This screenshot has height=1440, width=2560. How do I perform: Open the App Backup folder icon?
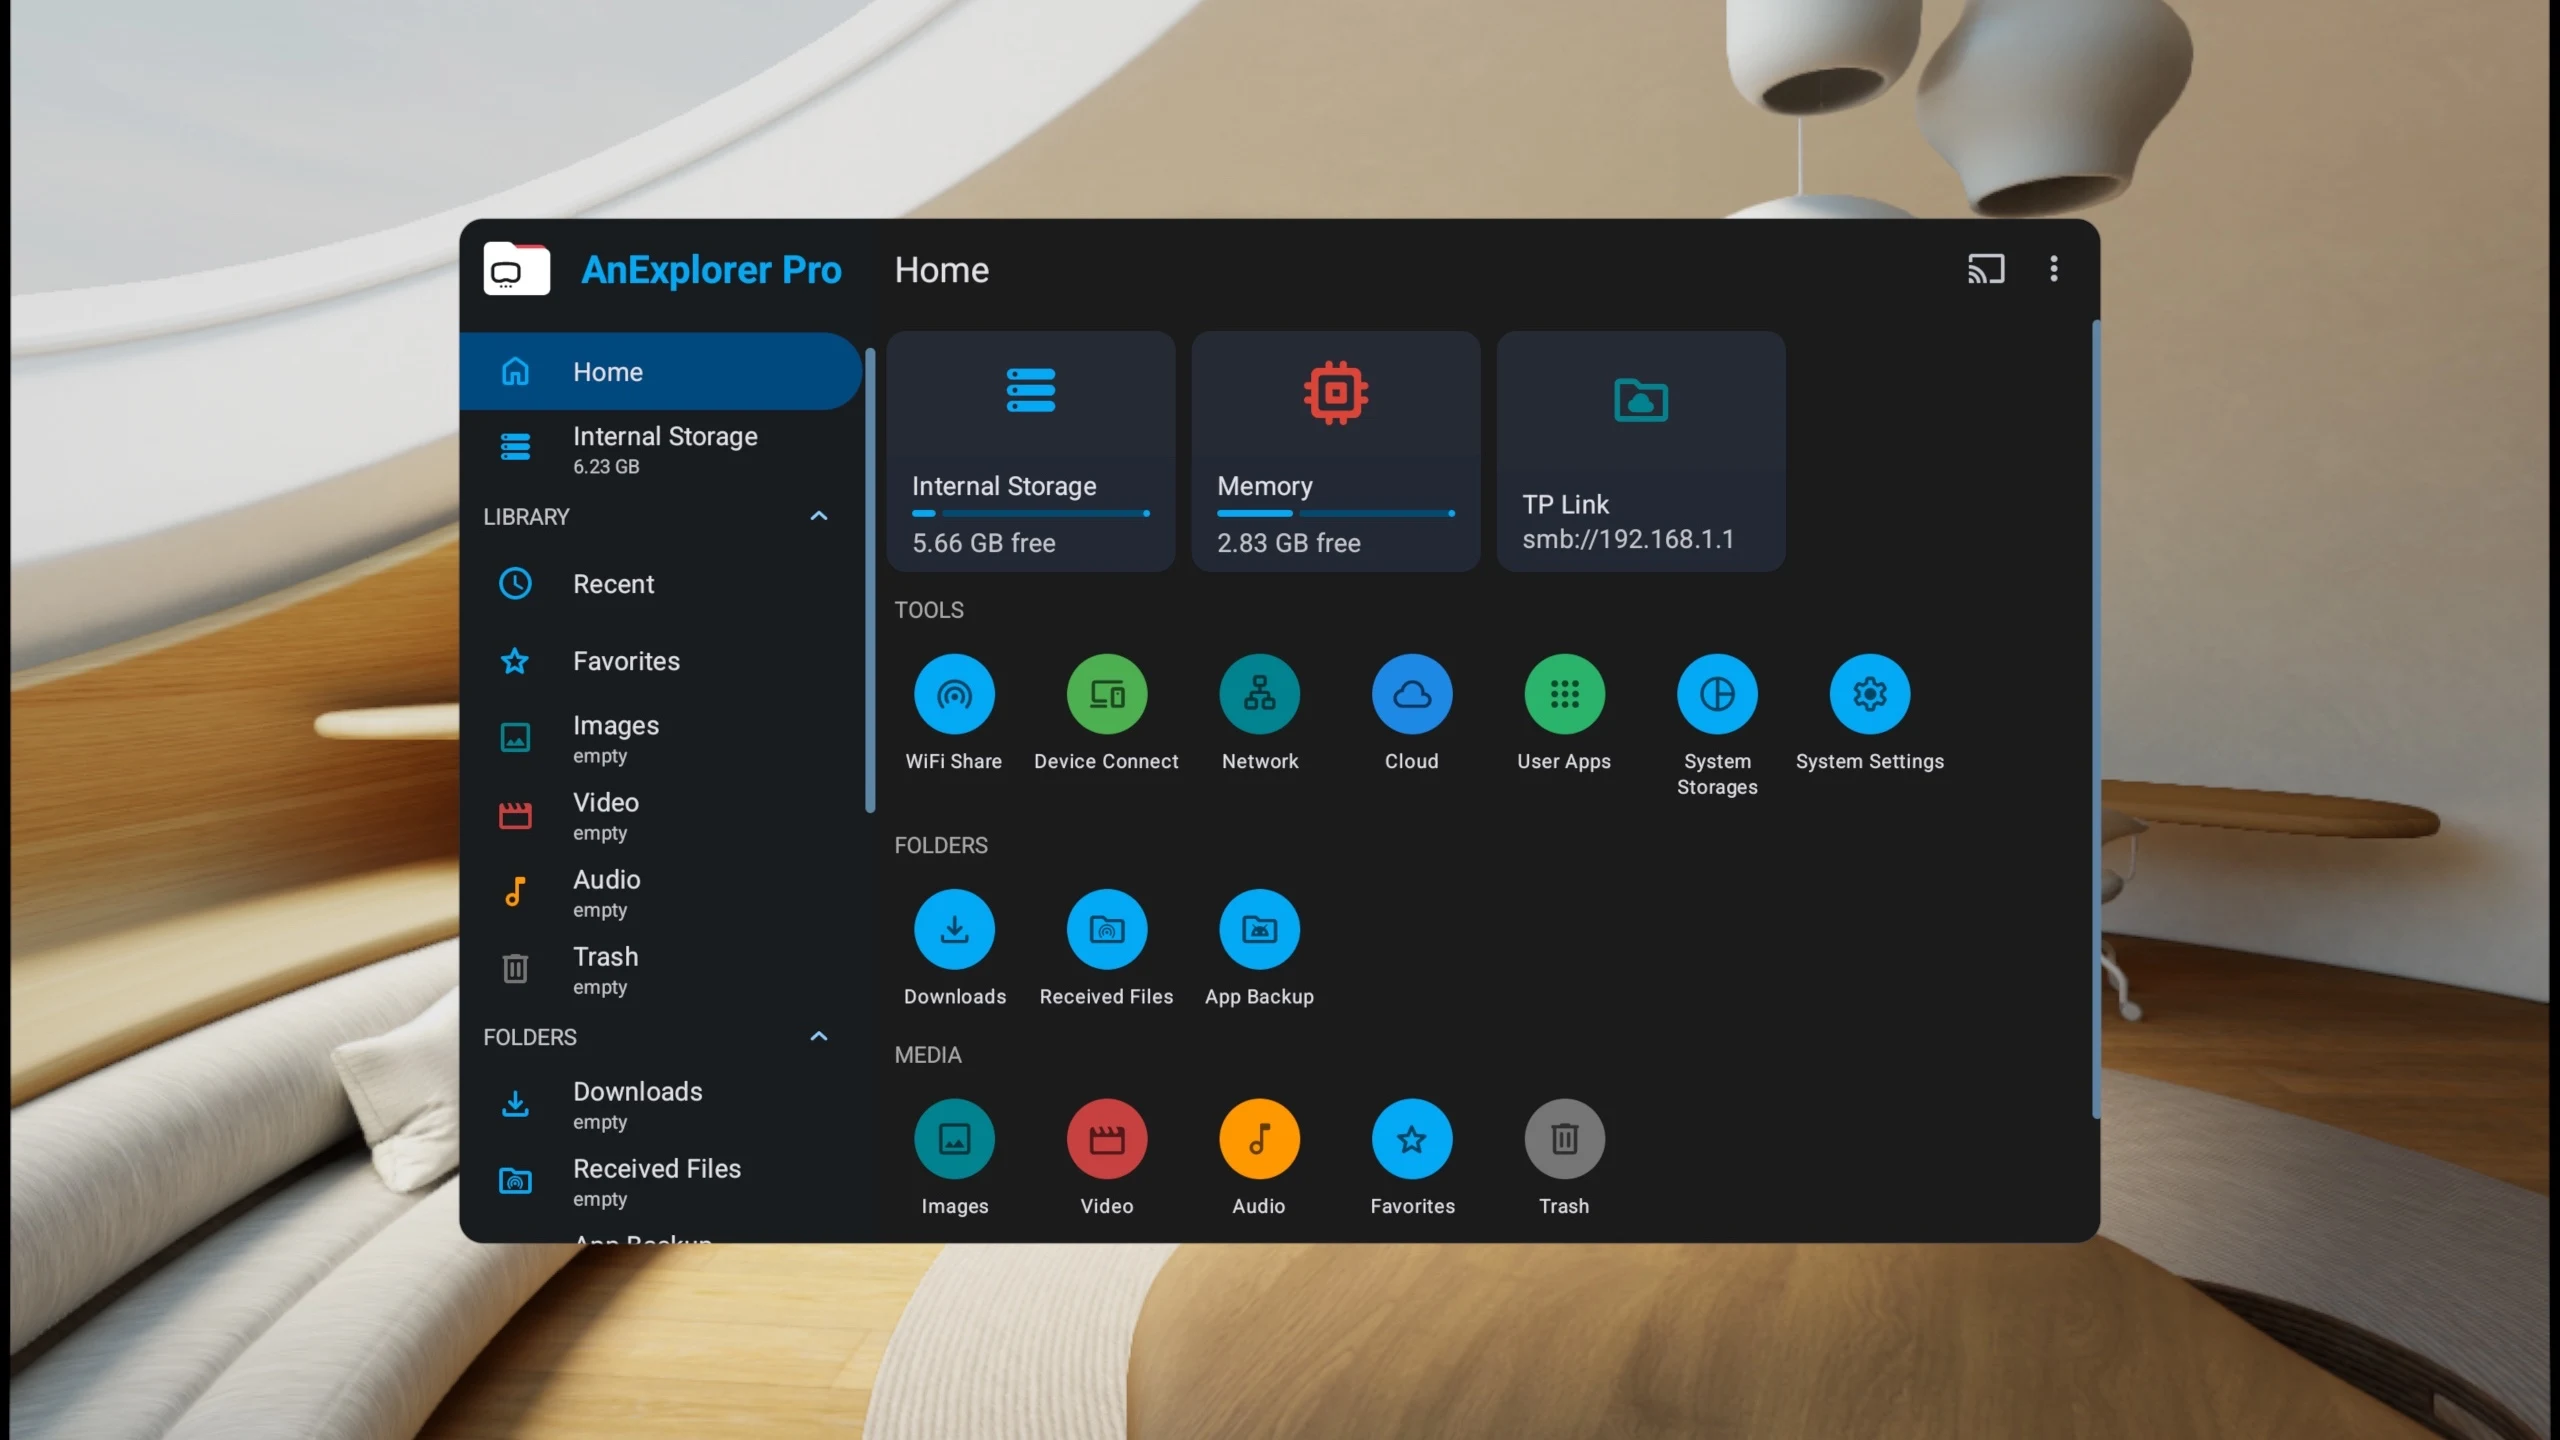click(x=1259, y=929)
